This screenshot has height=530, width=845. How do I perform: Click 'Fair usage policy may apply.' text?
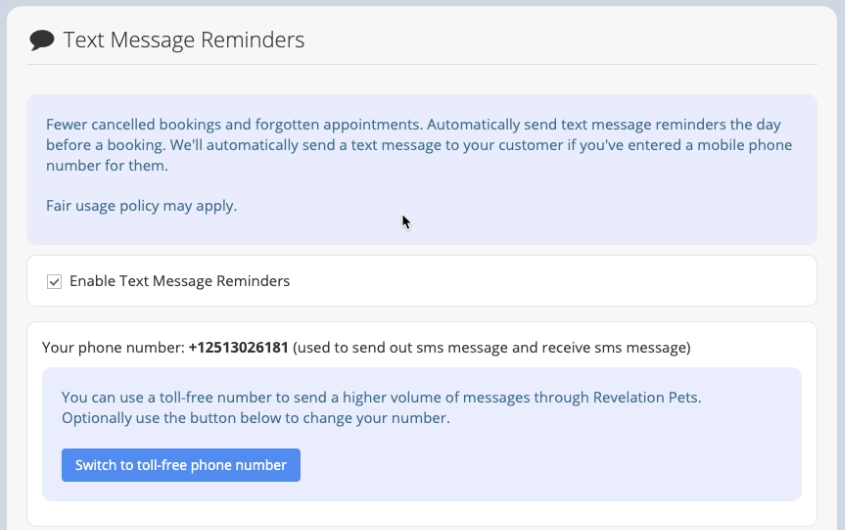[141, 206]
